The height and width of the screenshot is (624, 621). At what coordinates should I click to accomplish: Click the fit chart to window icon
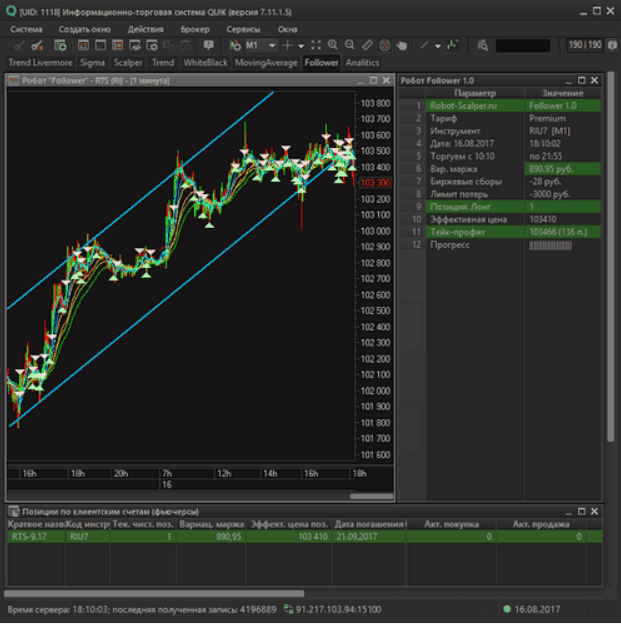(316, 45)
